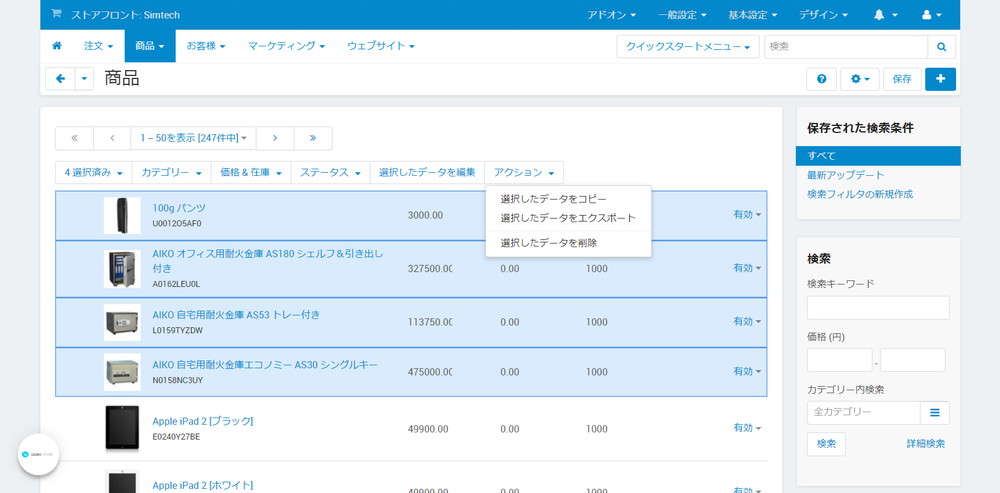
Task: Click the back arrow button
Action: 61,79
